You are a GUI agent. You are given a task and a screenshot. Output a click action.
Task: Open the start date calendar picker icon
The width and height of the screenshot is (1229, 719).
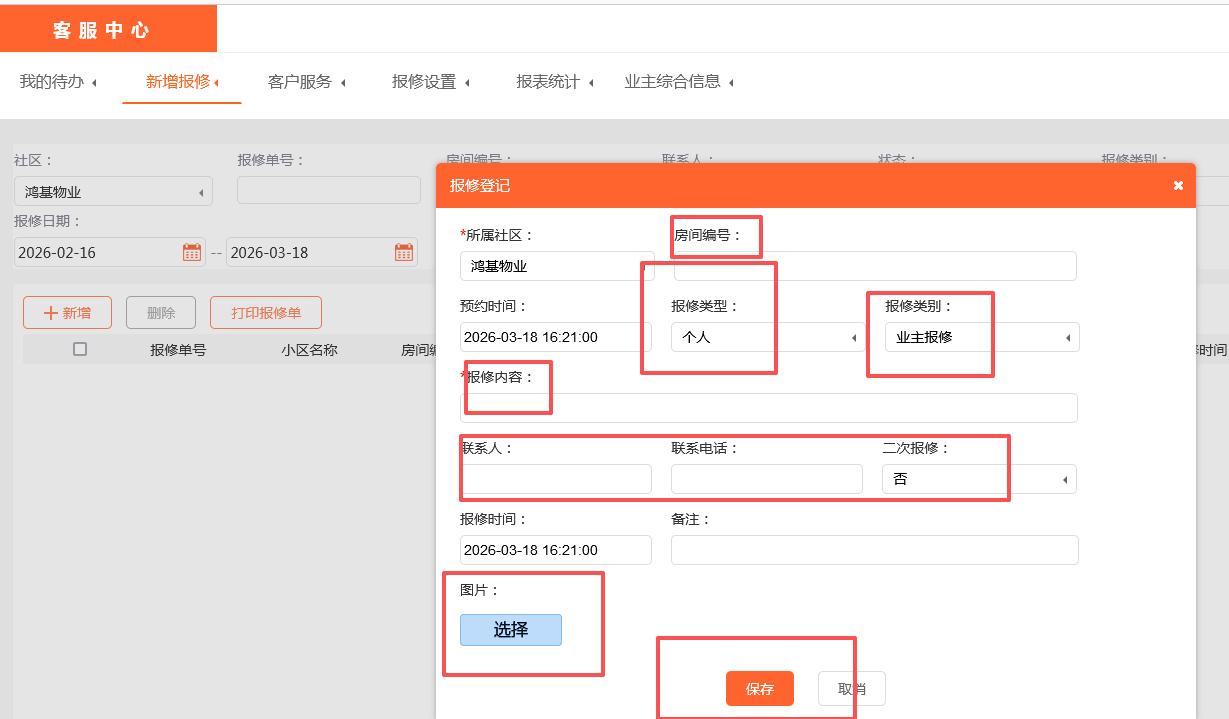click(x=192, y=252)
